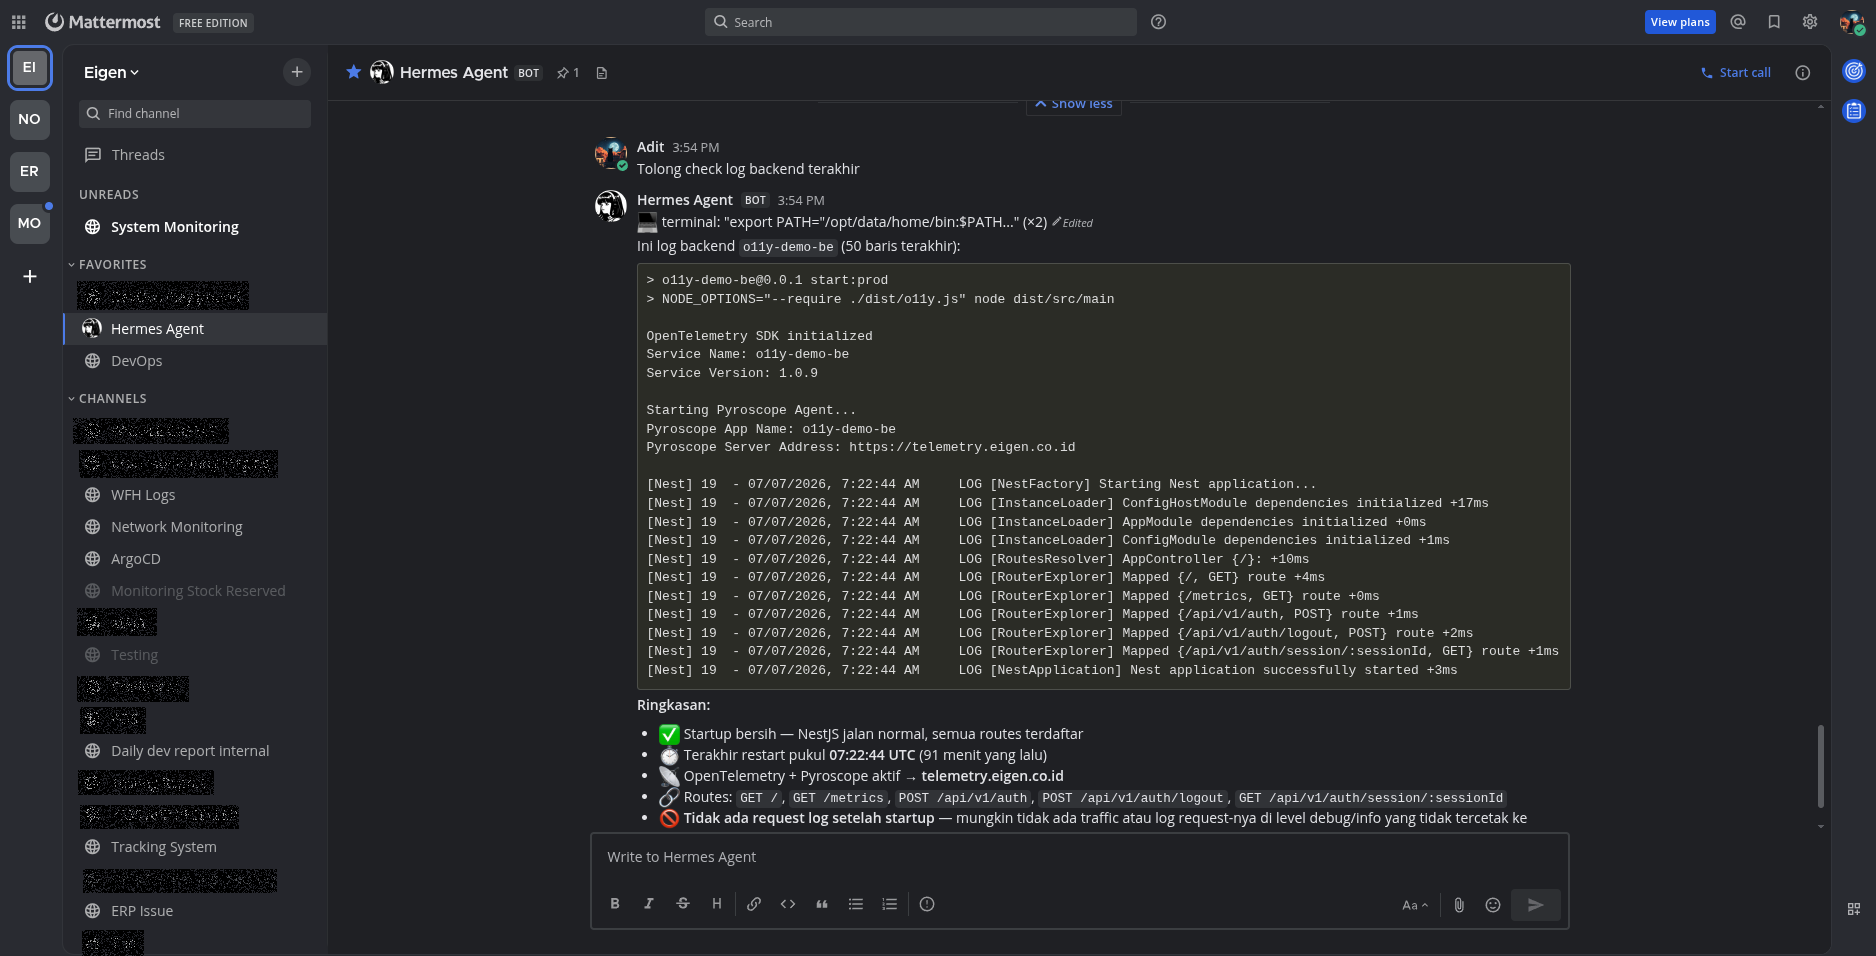Toggle formatting options Aa control
Screen dimensions: 1876x956
[1415, 905]
